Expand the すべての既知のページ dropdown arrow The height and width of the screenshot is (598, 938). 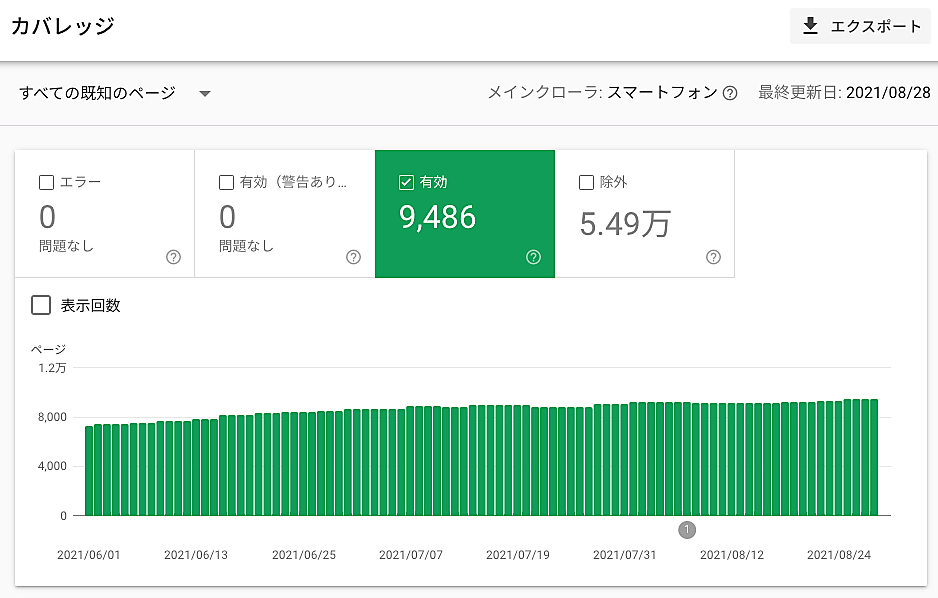click(x=205, y=93)
